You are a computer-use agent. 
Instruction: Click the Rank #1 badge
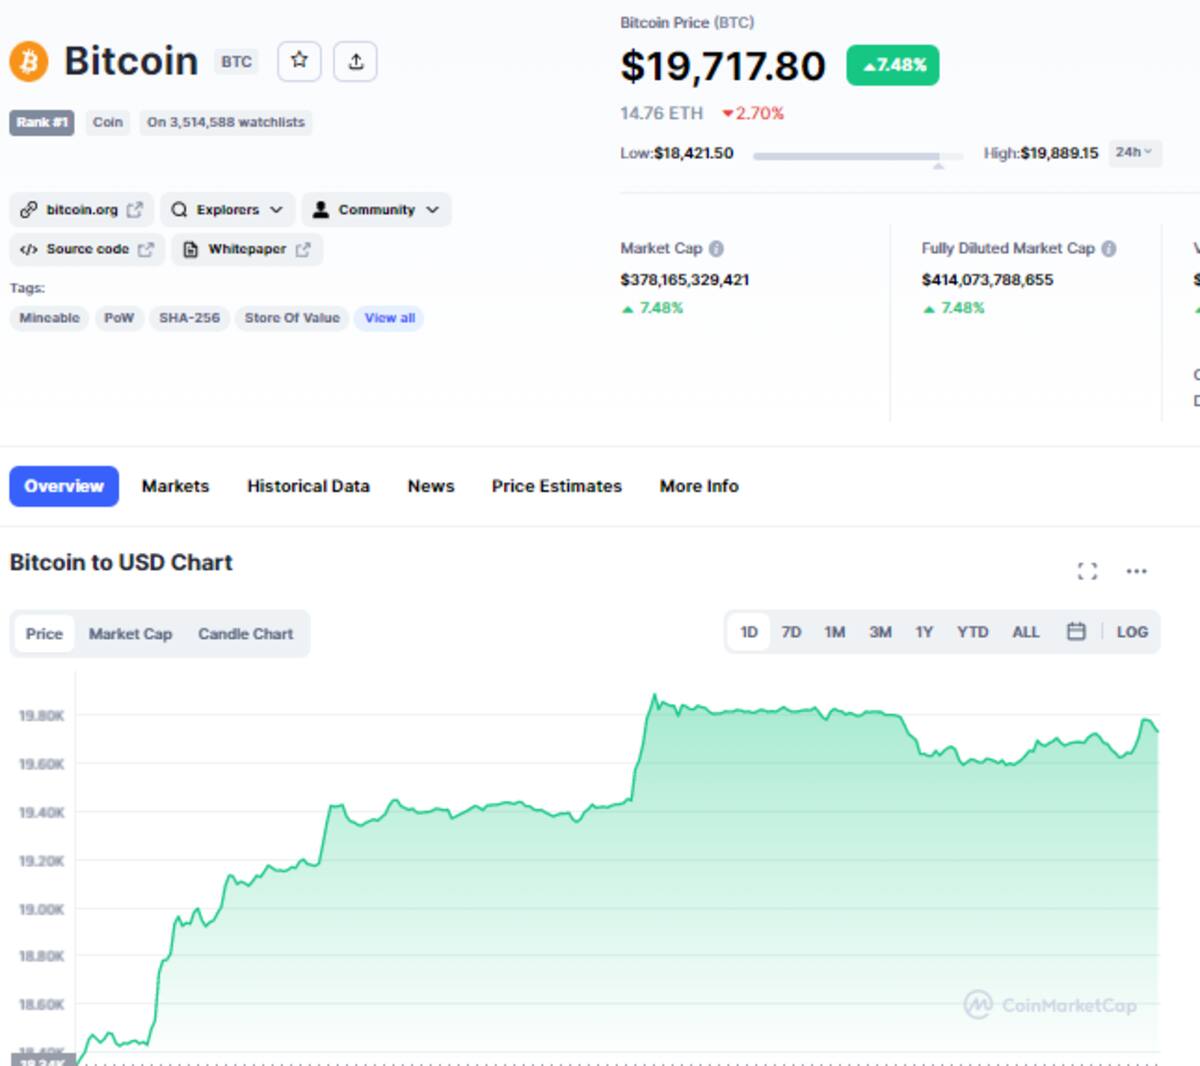pyautogui.click(x=42, y=122)
